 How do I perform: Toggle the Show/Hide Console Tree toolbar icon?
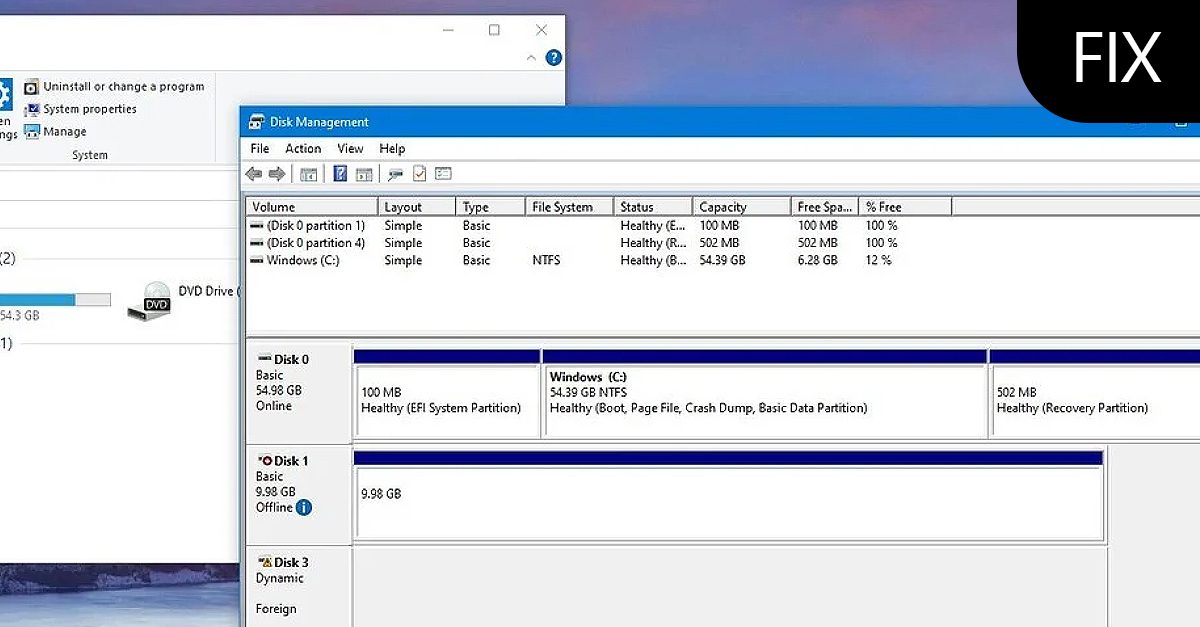[x=308, y=173]
